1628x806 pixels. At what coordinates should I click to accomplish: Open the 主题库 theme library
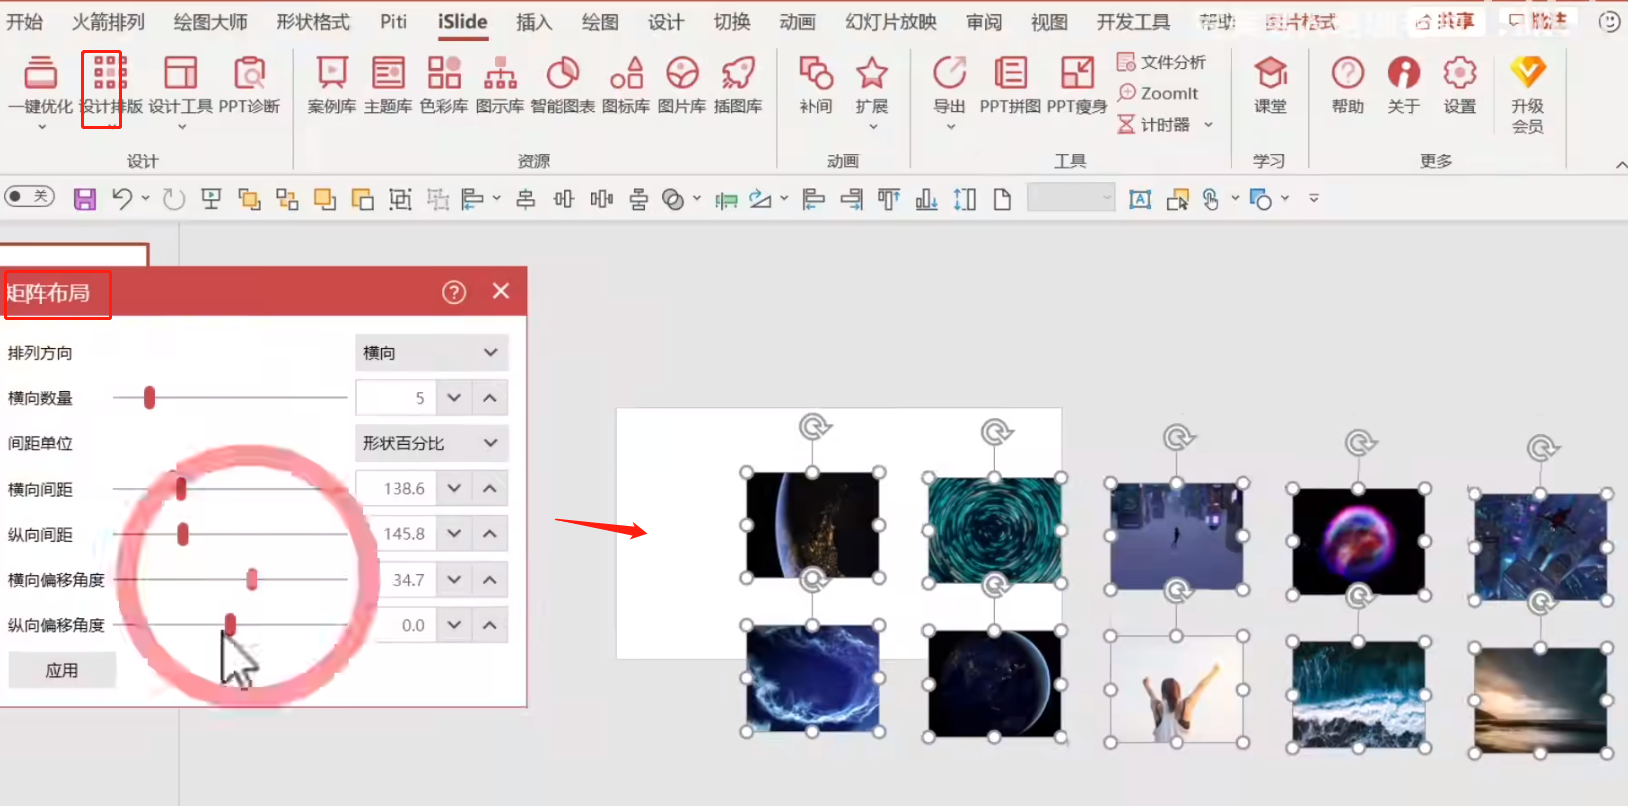388,87
